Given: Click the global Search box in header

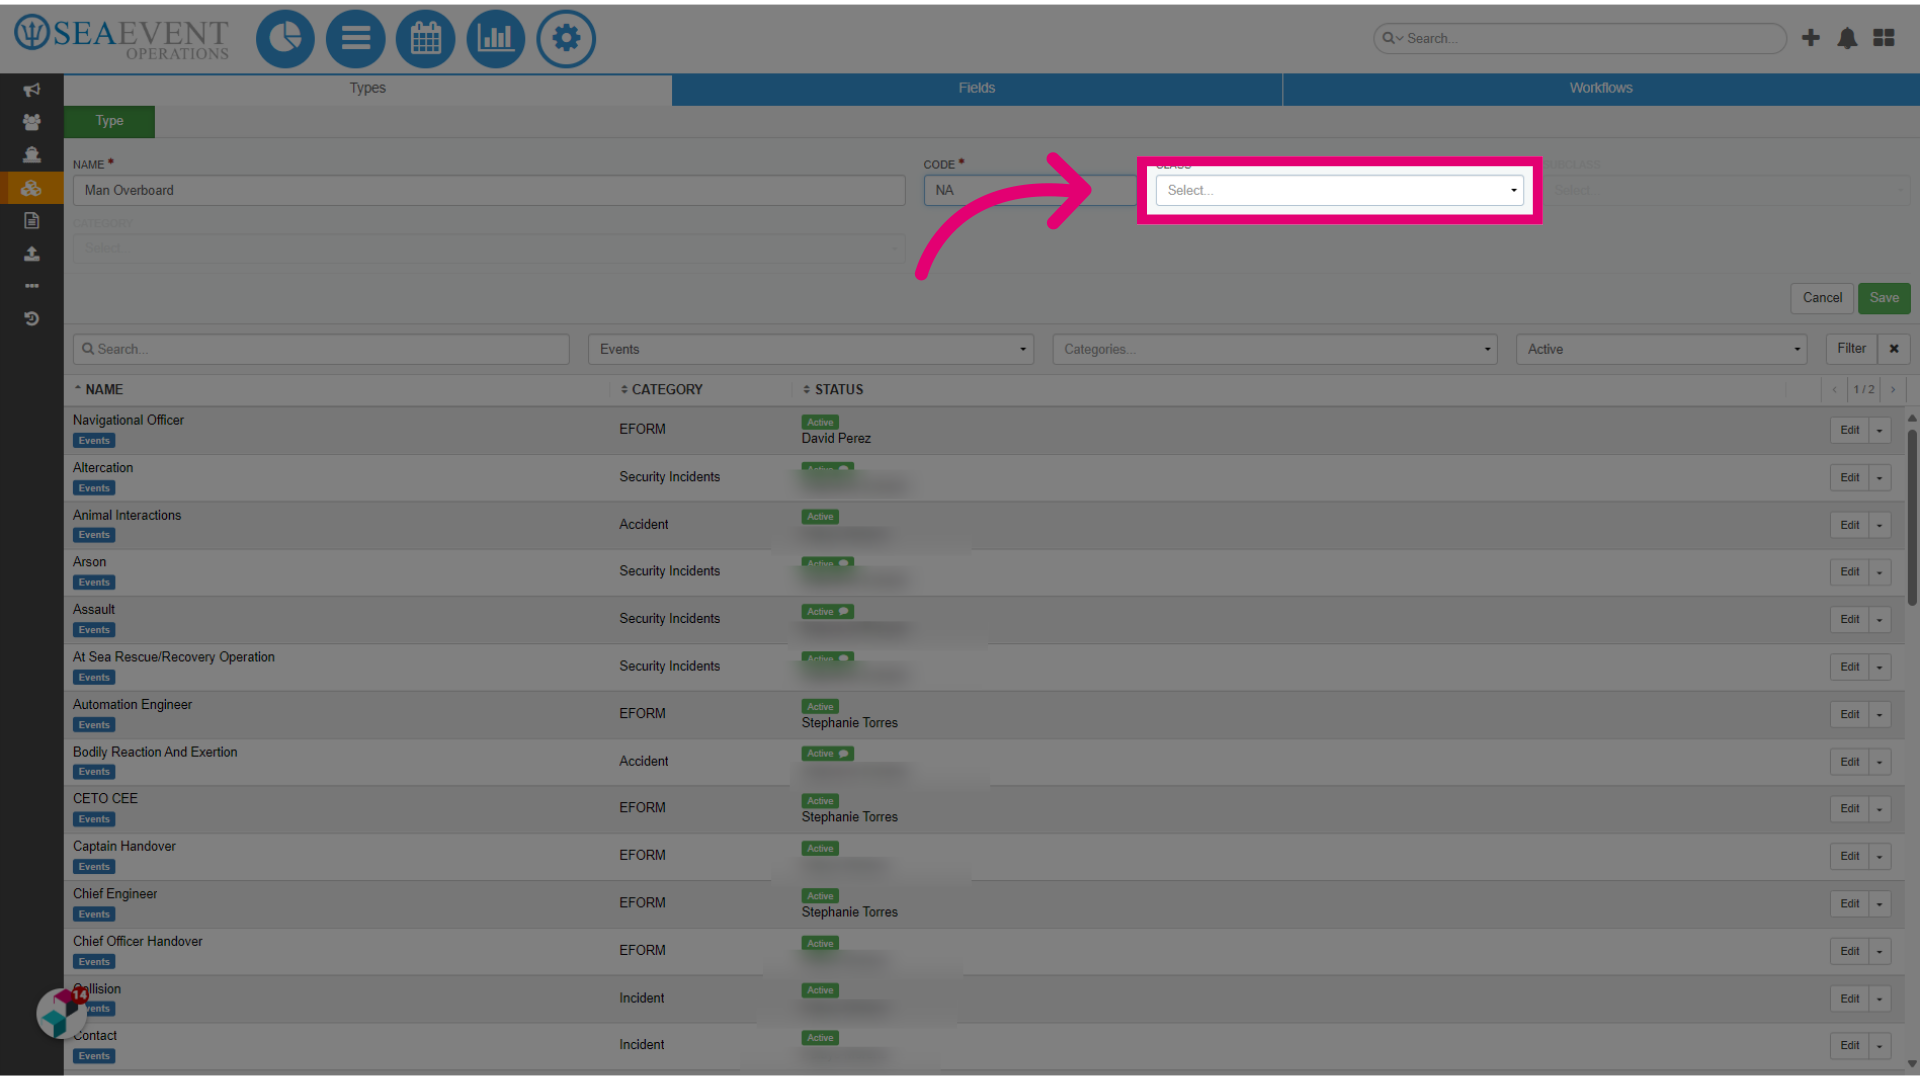Looking at the screenshot, I should tap(1580, 38).
